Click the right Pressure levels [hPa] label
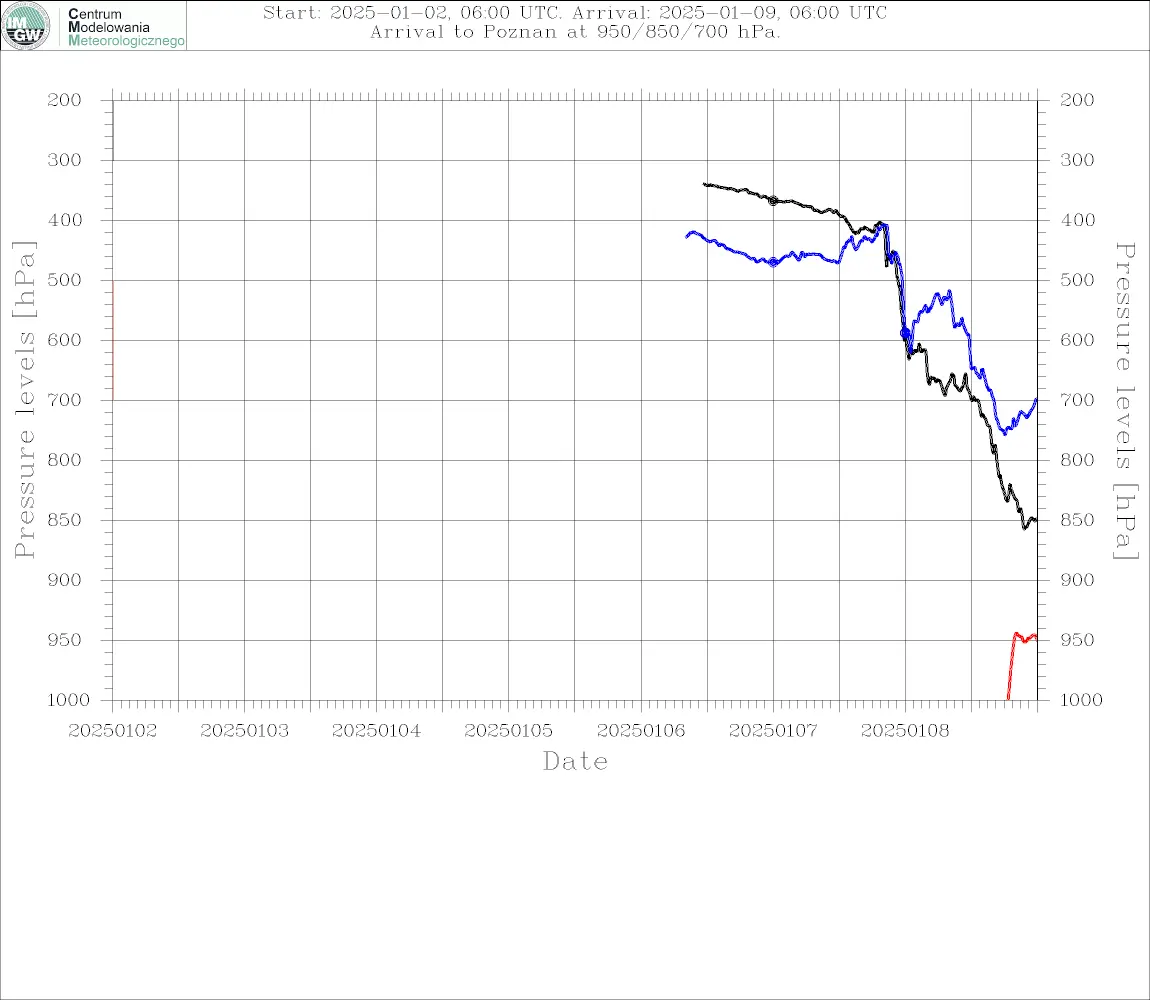 tap(1125, 401)
